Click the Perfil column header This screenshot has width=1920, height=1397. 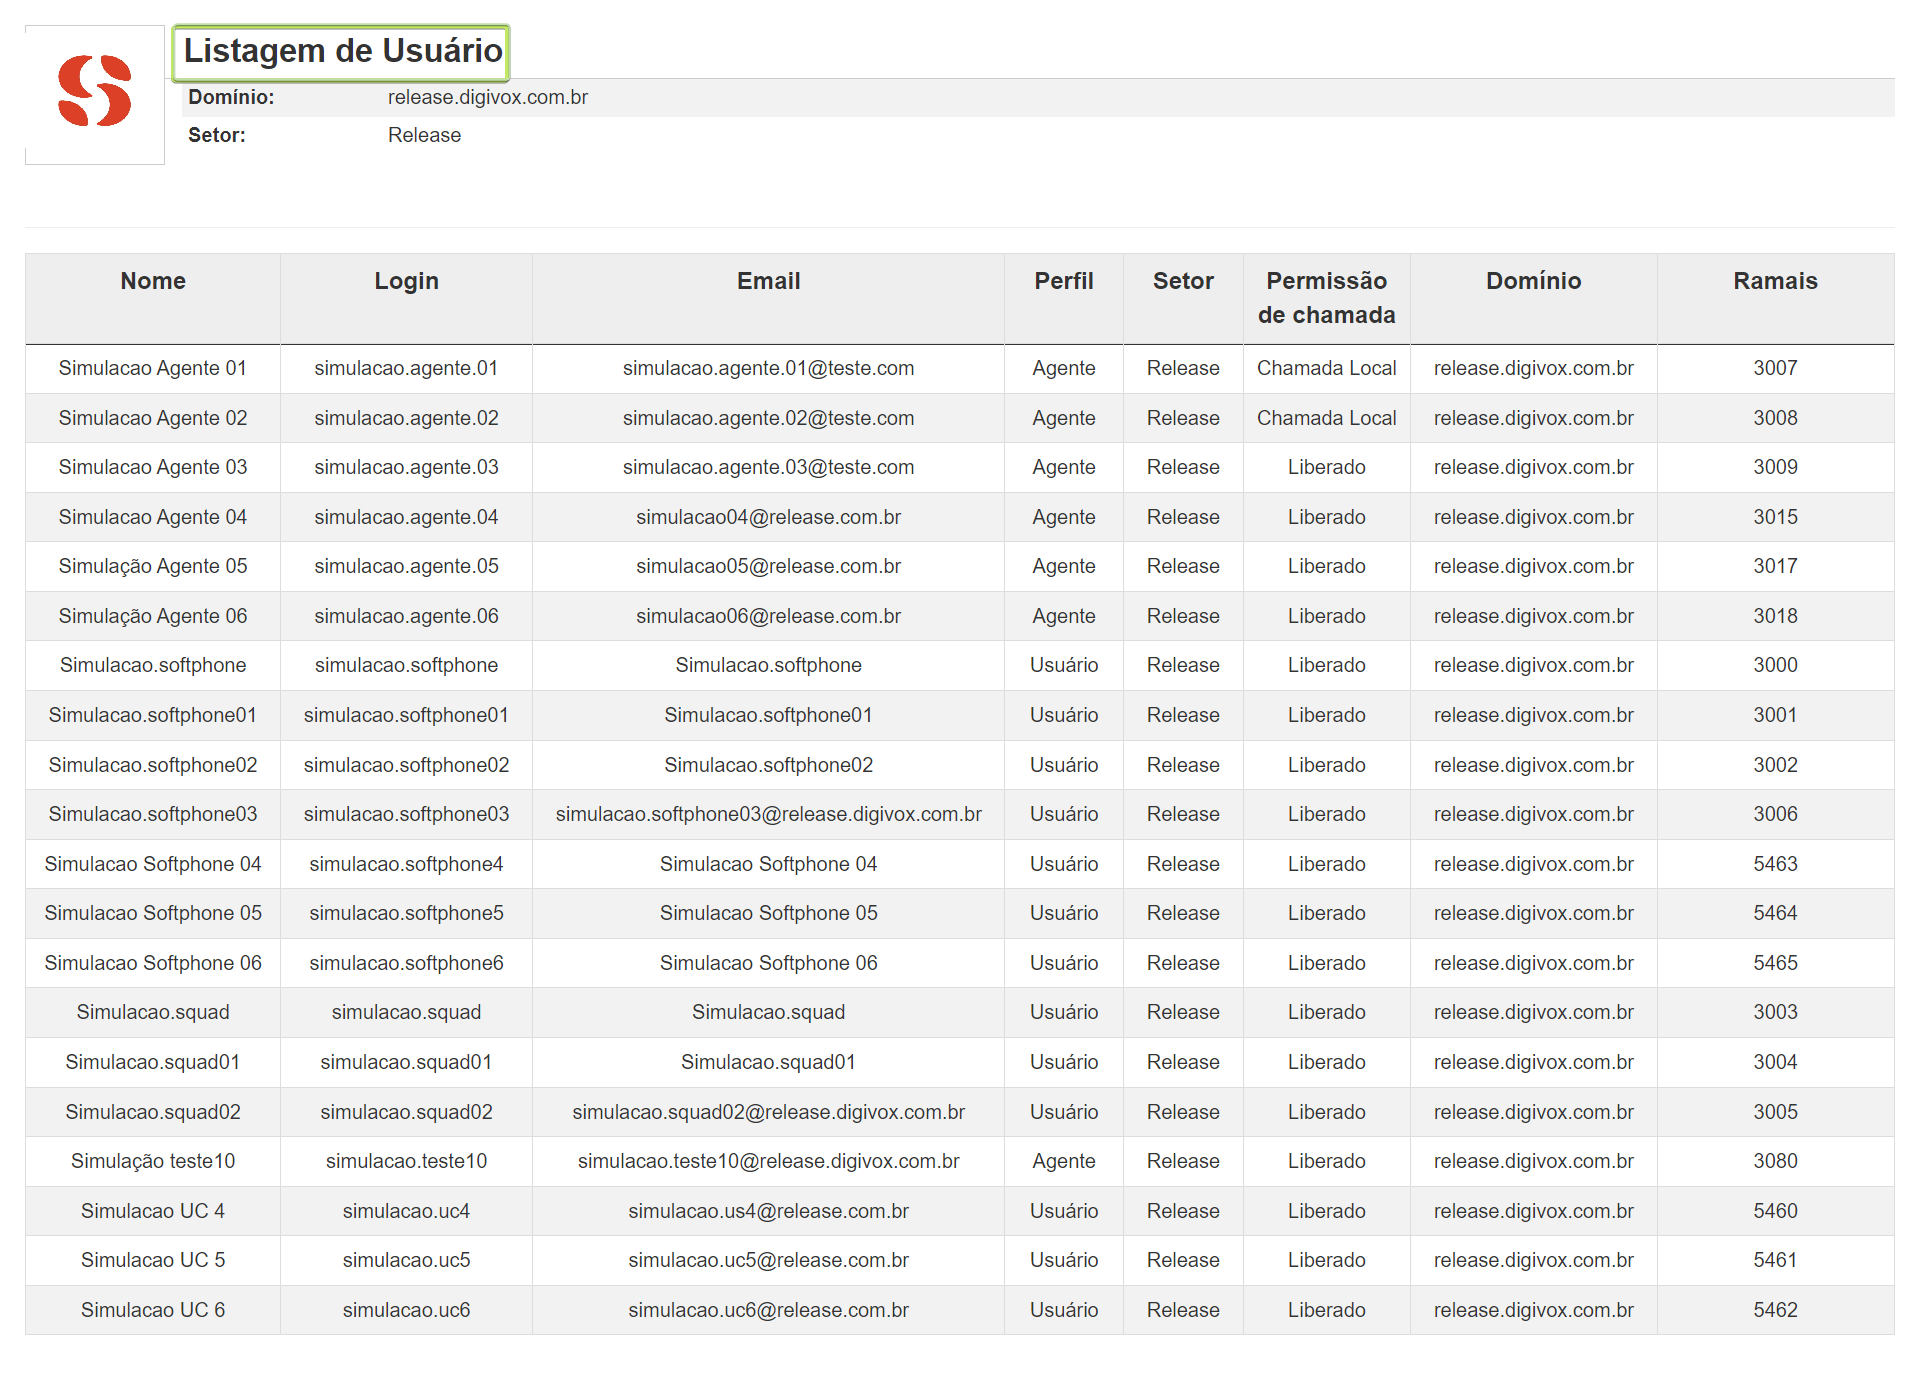click(x=1063, y=281)
